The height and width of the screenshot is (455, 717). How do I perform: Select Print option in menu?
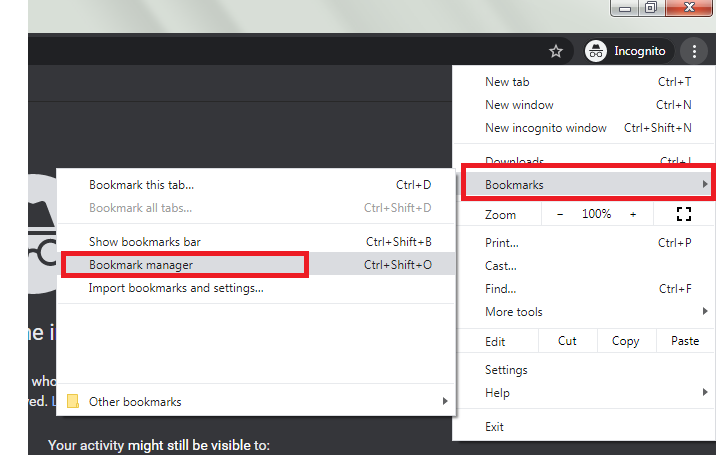pos(502,243)
